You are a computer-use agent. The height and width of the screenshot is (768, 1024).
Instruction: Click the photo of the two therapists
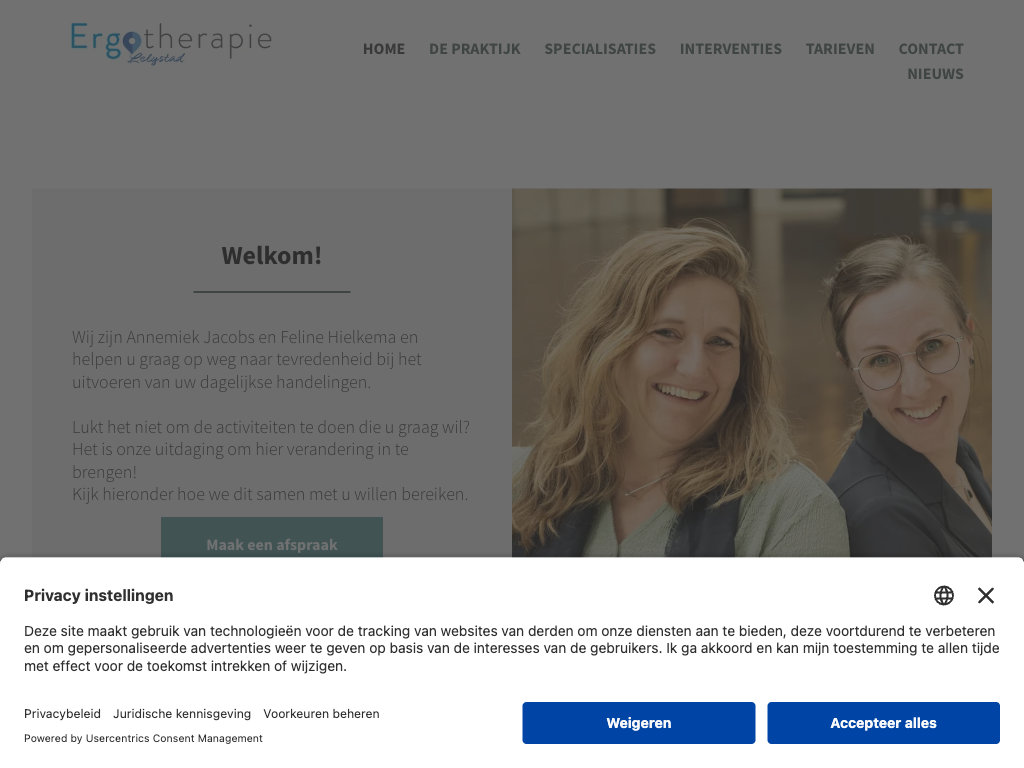752,373
